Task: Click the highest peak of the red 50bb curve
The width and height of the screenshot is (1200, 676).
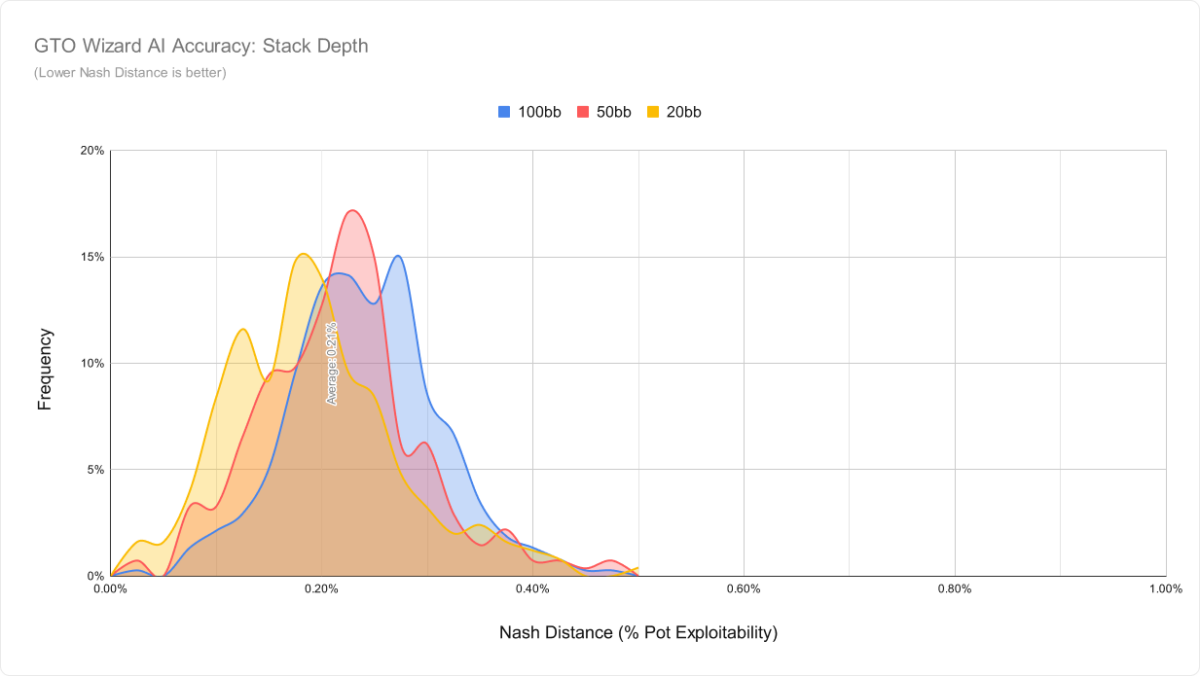Action: [352, 211]
